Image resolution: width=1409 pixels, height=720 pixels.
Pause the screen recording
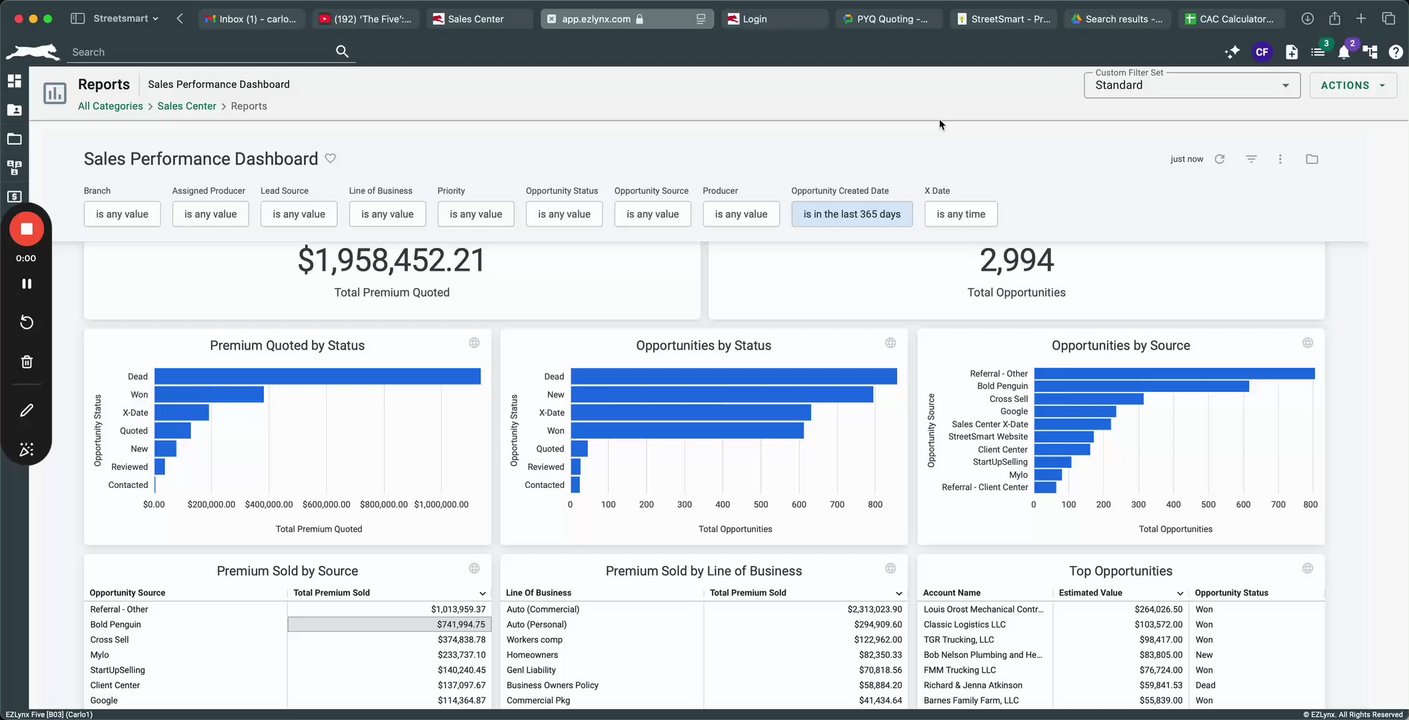click(27, 284)
